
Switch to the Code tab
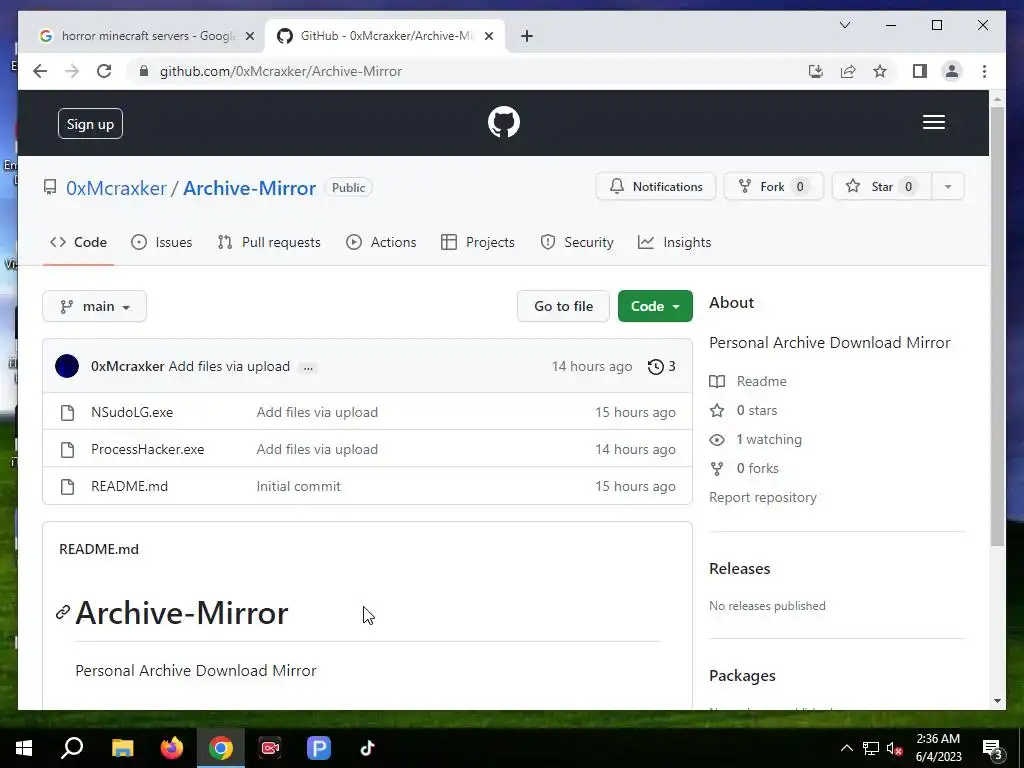(x=78, y=242)
